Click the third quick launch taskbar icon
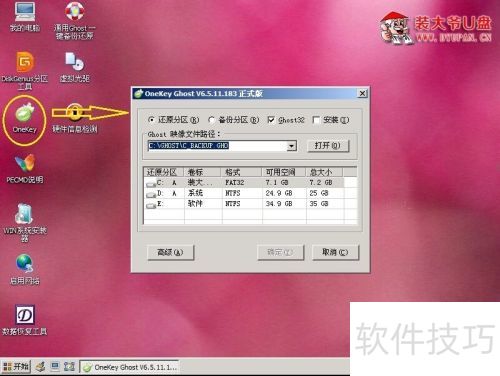The width and height of the screenshot is (500, 376). tap(69, 367)
